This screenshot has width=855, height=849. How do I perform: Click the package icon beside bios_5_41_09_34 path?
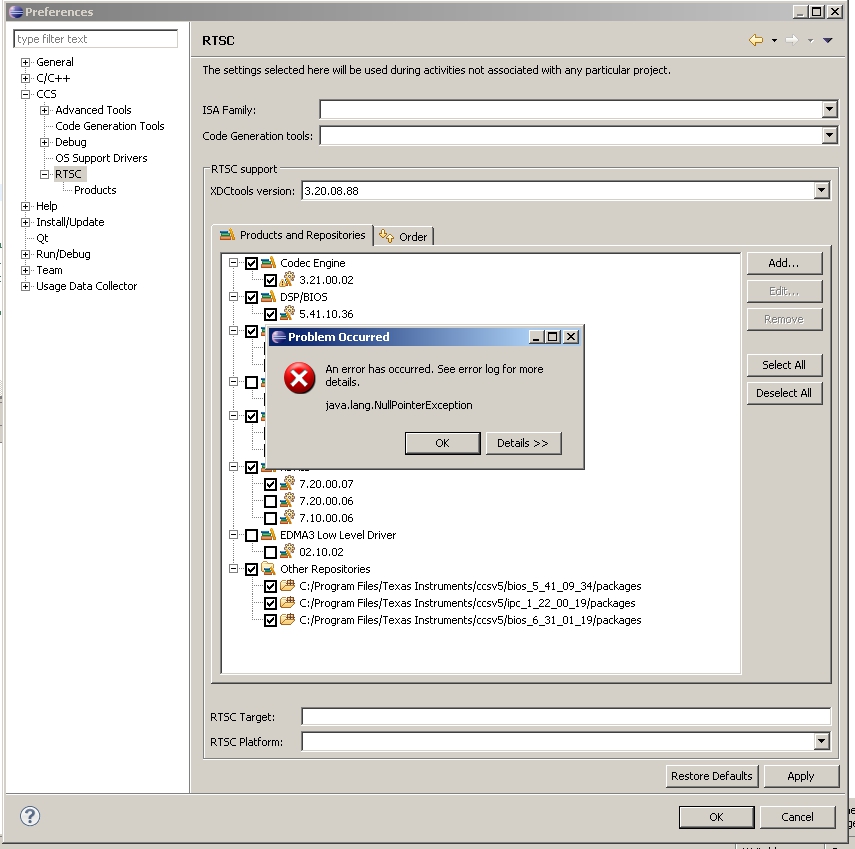coord(286,586)
